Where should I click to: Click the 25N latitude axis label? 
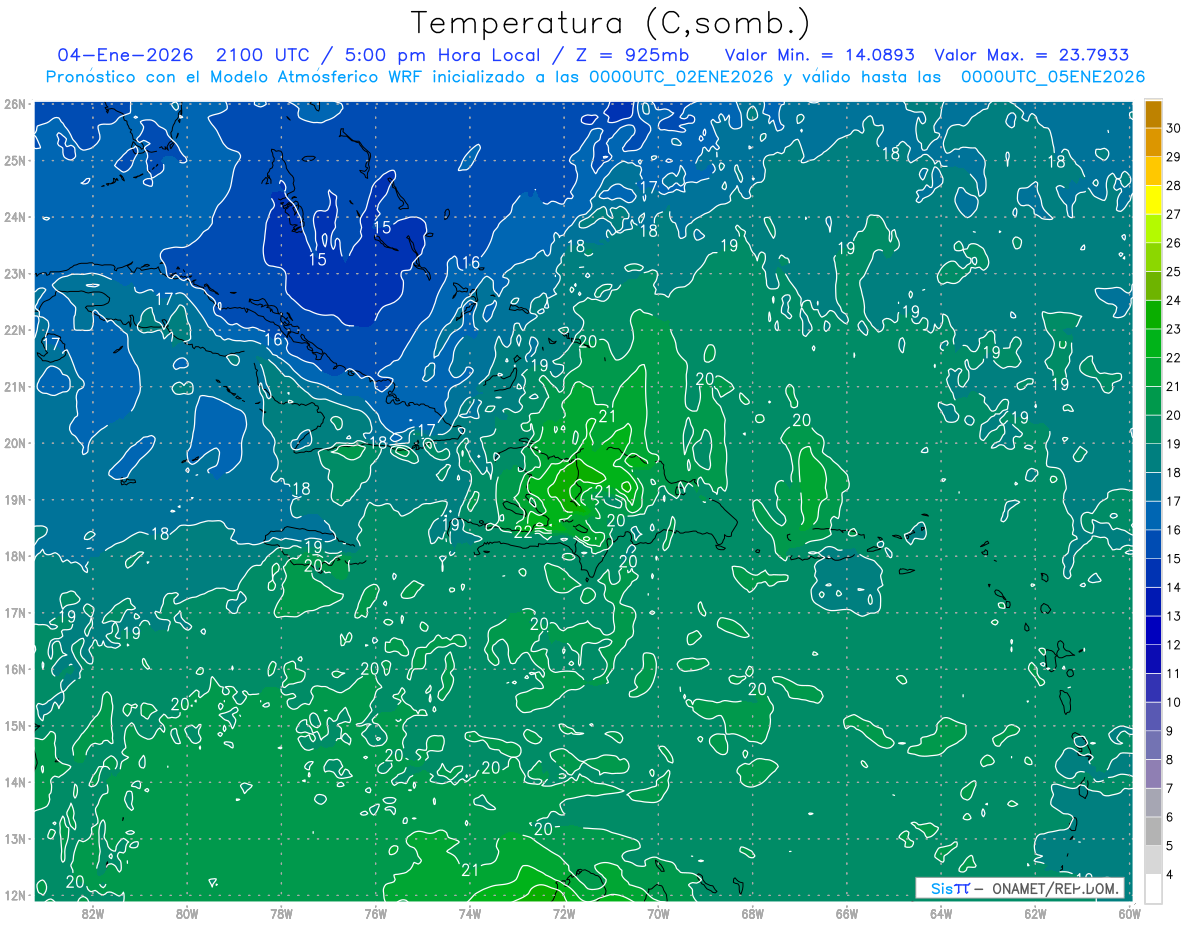point(15,160)
